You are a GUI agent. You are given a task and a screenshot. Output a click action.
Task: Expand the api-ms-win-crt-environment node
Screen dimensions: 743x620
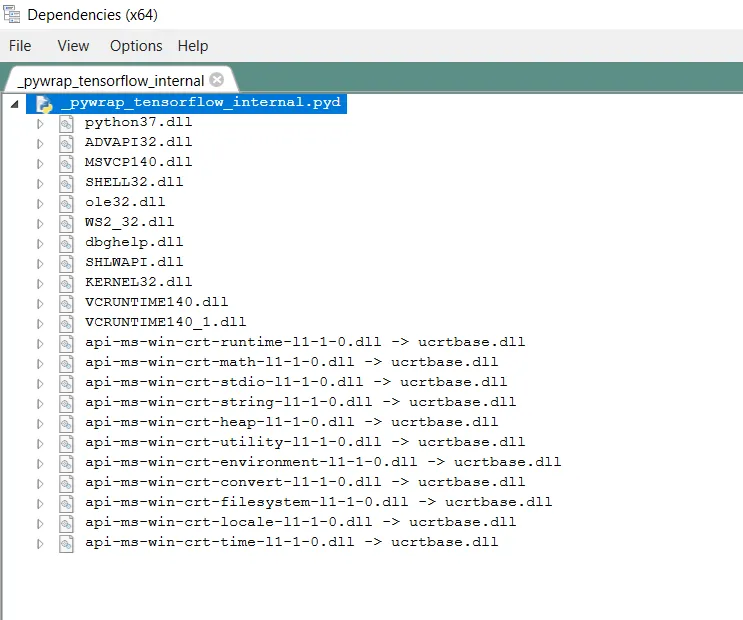tap(40, 464)
